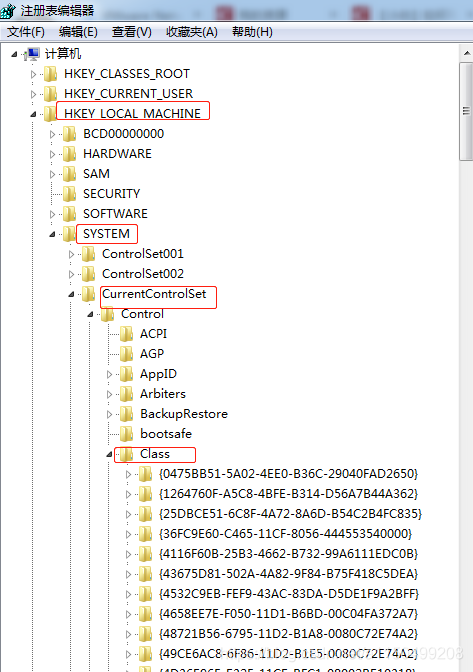Screen dimensions: 473x672
Task: Click the SECURITY folder icon
Action: click(x=69, y=194)
